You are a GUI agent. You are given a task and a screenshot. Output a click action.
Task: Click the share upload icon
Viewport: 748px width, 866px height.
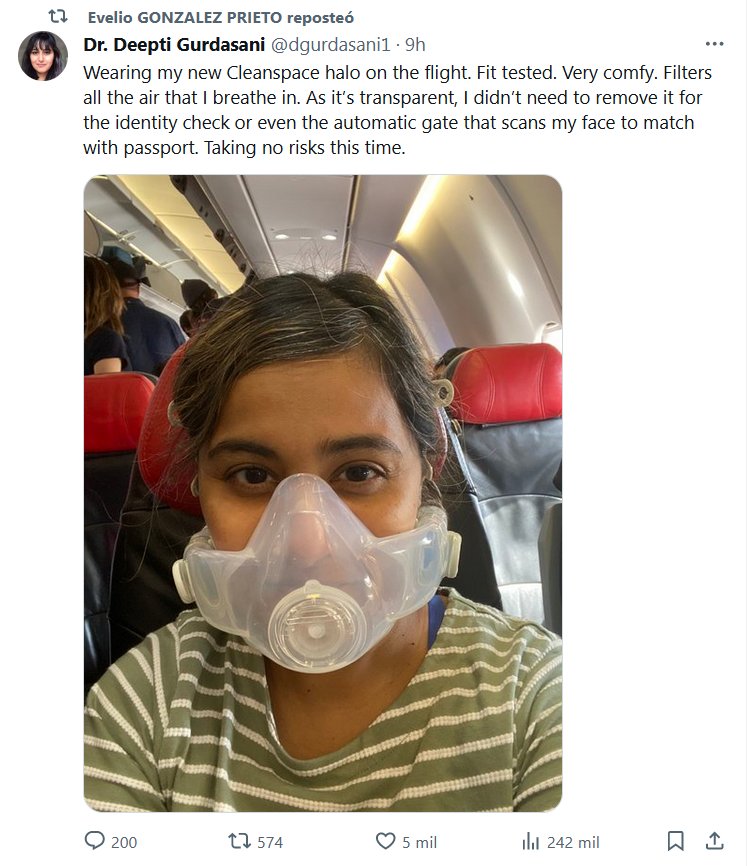pos(714,841)
